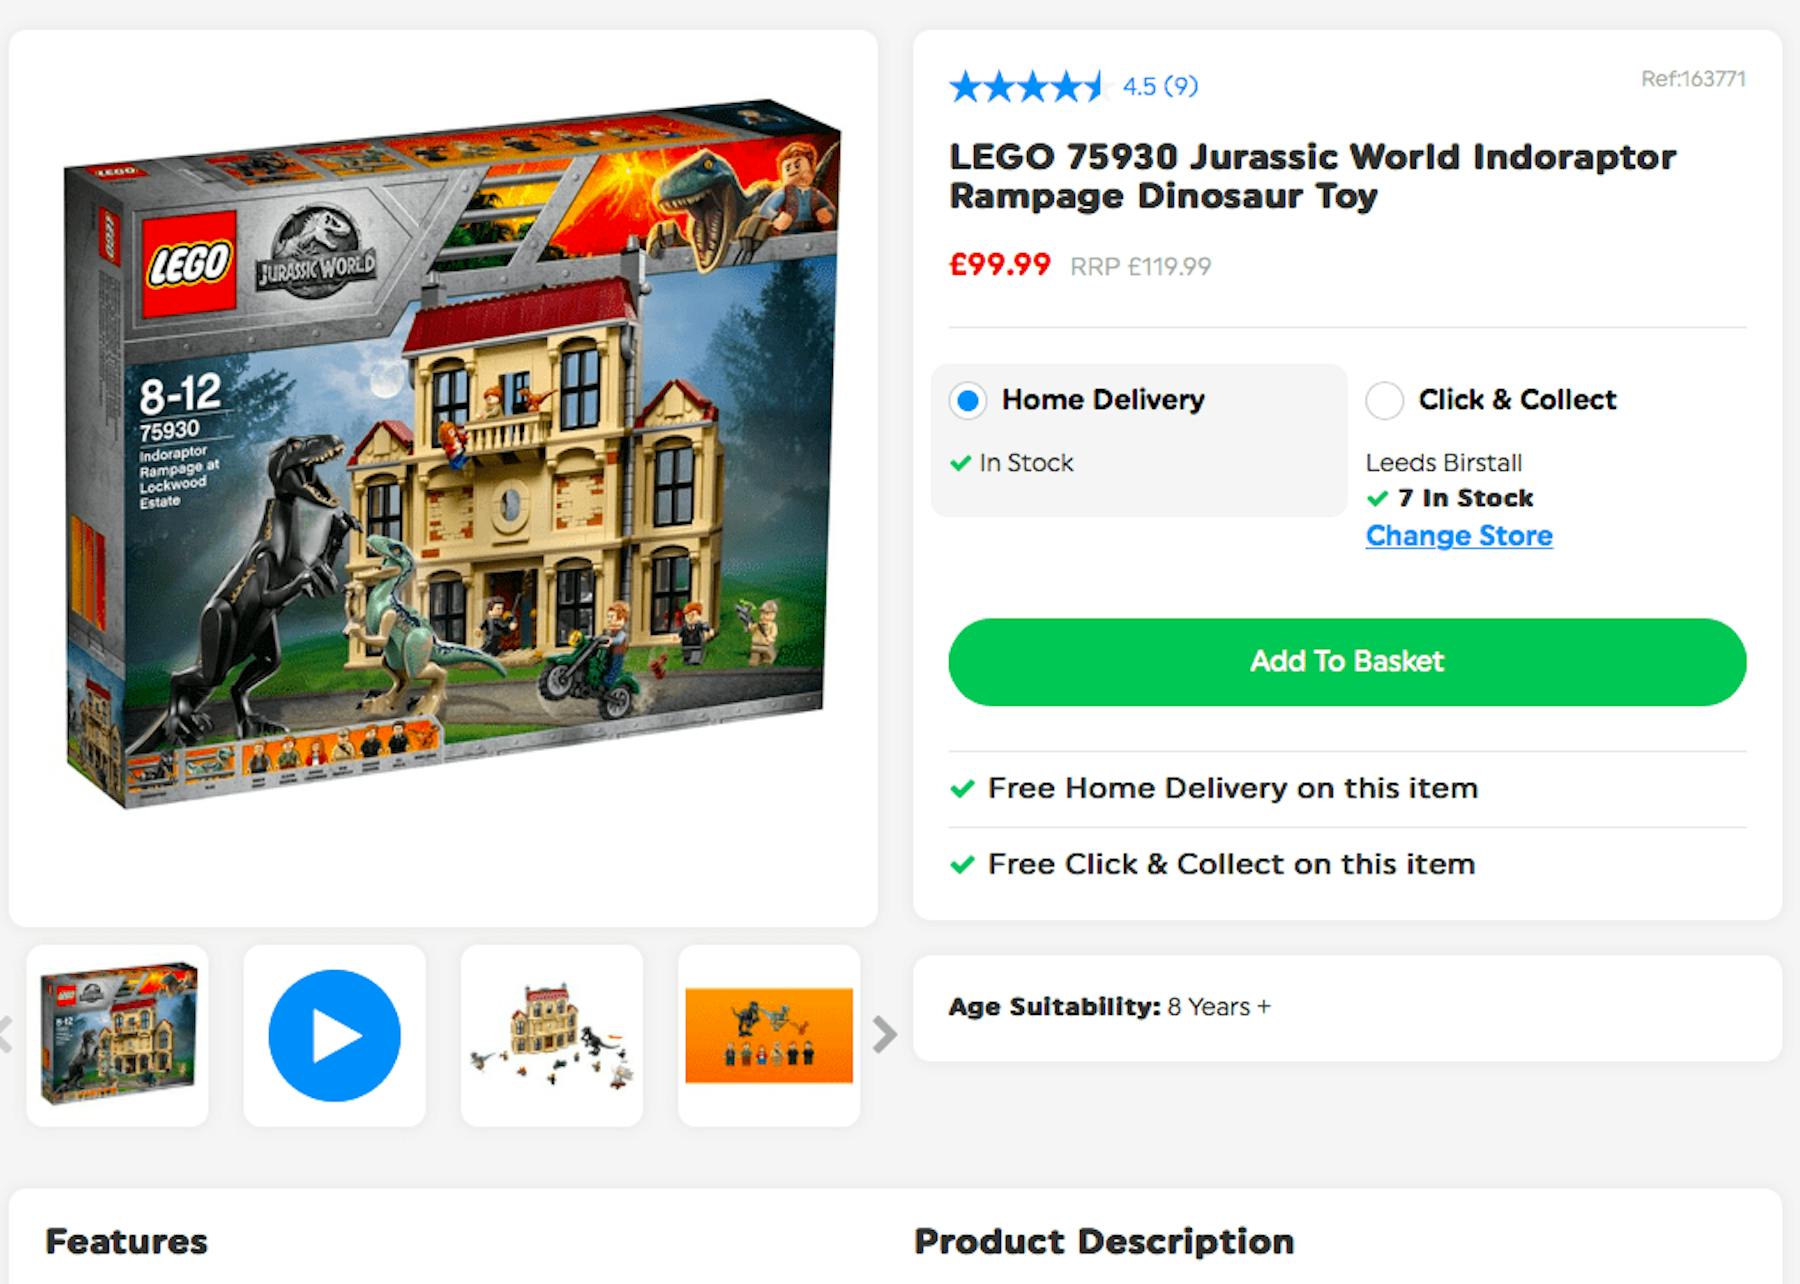View the orange minifigures thumbnail

tap(769, 1035)
